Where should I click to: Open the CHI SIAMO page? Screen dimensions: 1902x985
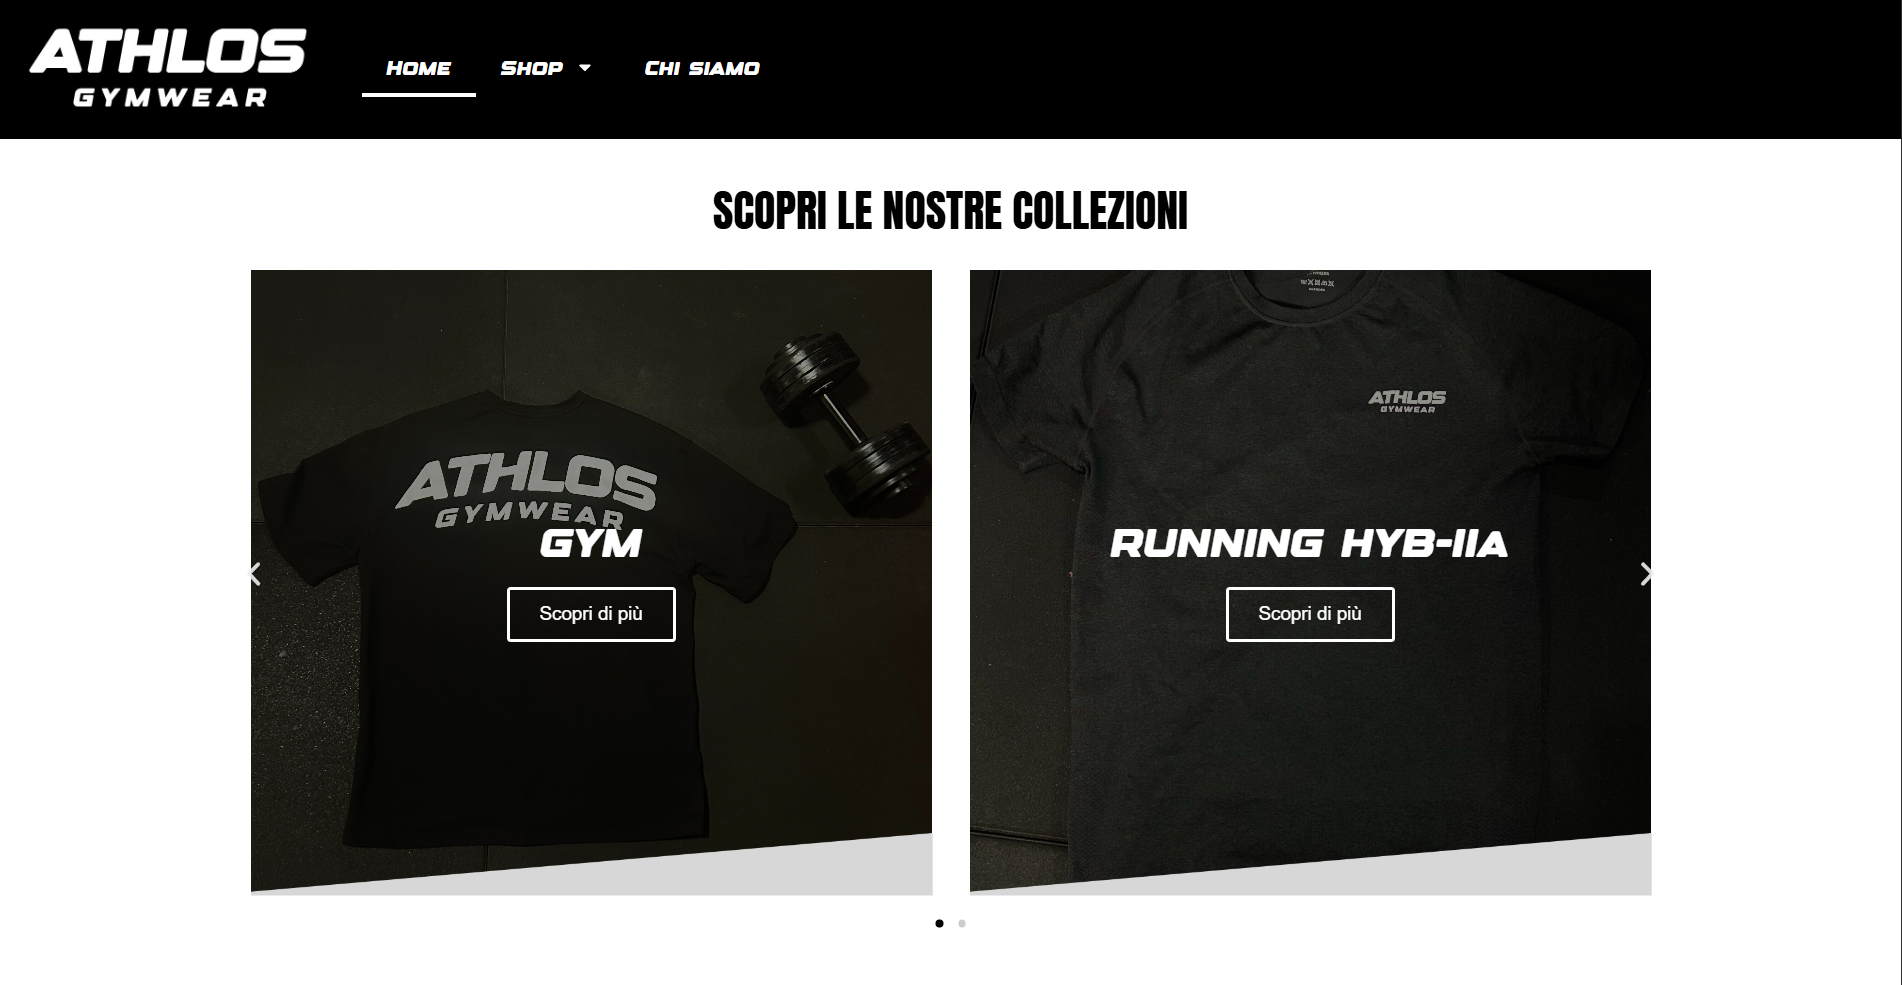click(x=702, y=68)
